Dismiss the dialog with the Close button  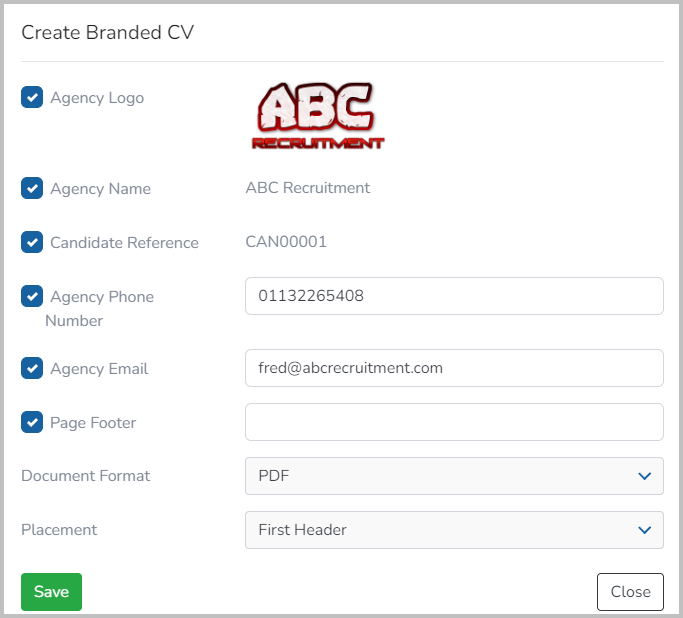(630, 592)
